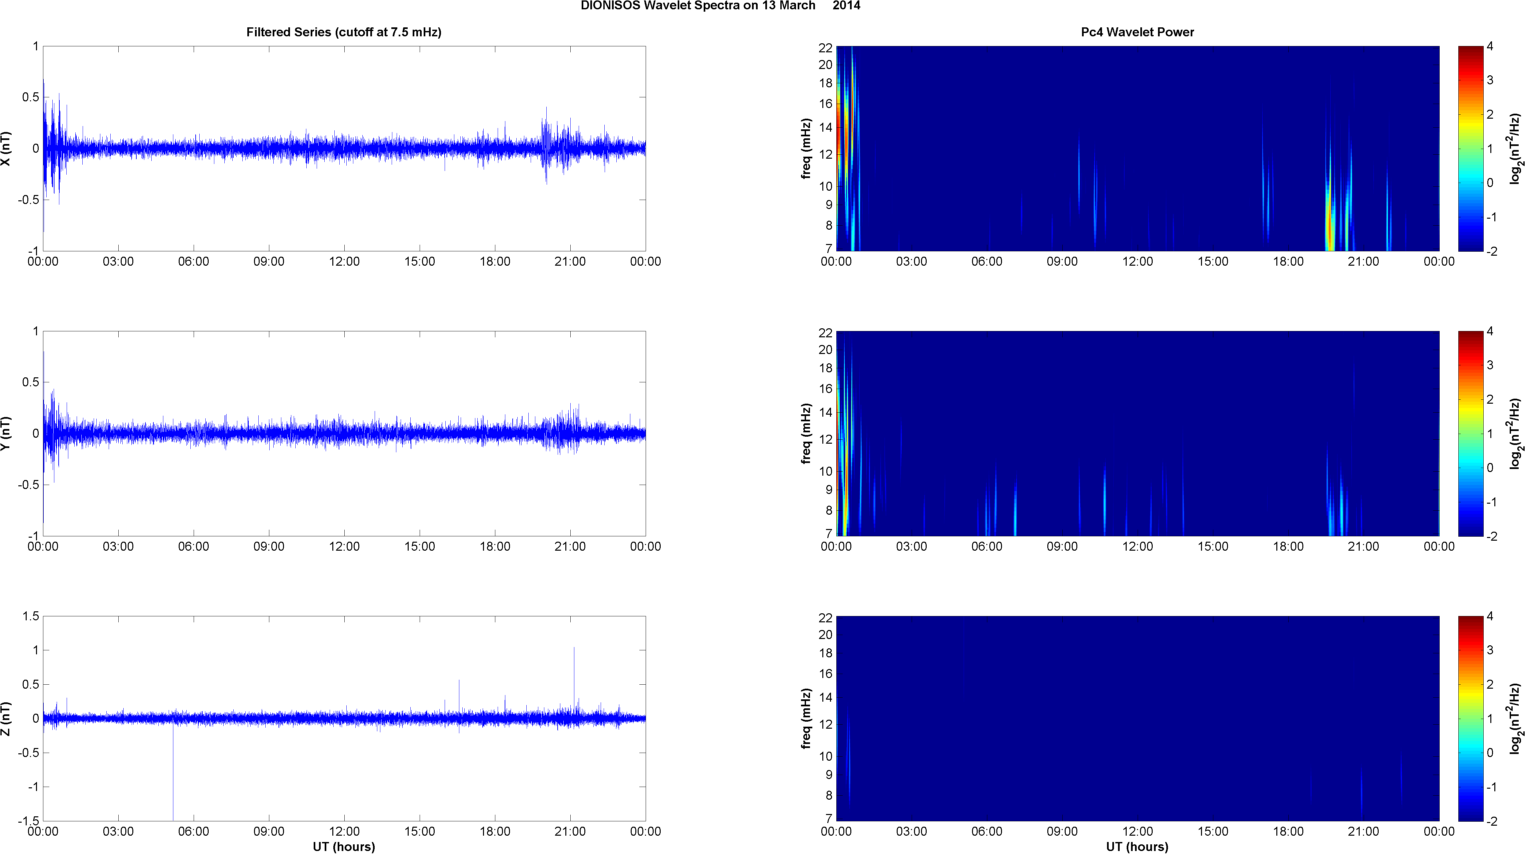The height and width of the screenshot is (854, 1525).
Task: Select the 'Filtered Series (cutoff at 7.5 mHz)' heading
Action: [344, 32]
